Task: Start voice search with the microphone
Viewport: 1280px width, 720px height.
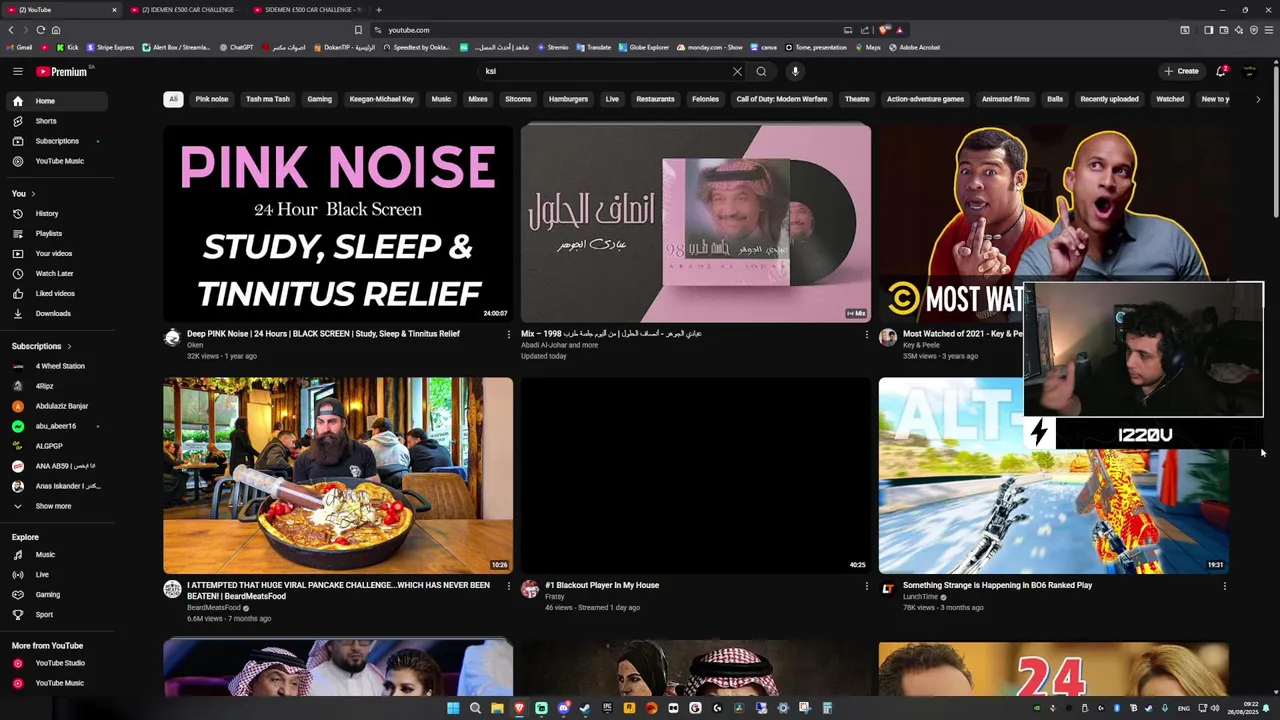Action: 795,71
